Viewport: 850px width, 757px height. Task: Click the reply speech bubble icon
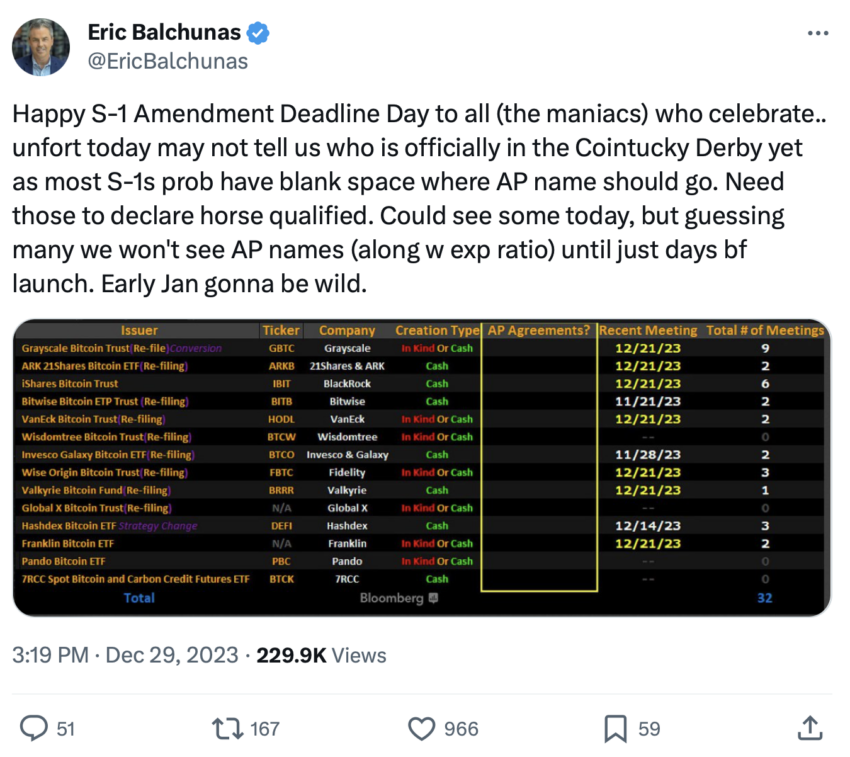click(34, 728)
